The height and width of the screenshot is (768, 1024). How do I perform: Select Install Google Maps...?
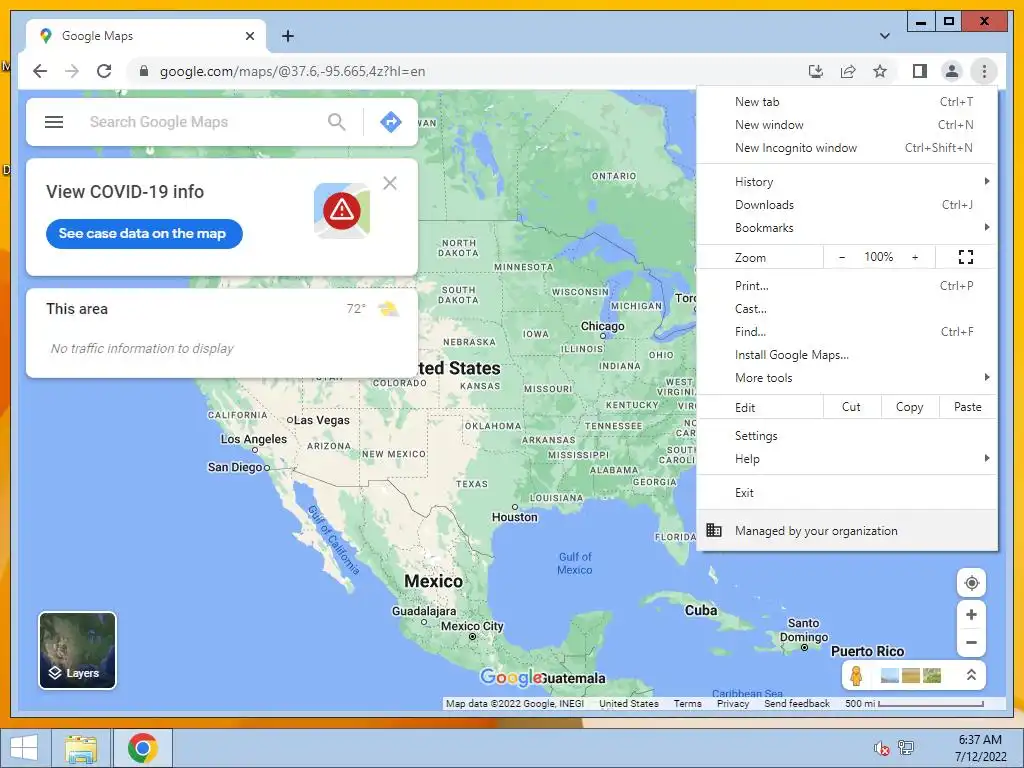847,355
